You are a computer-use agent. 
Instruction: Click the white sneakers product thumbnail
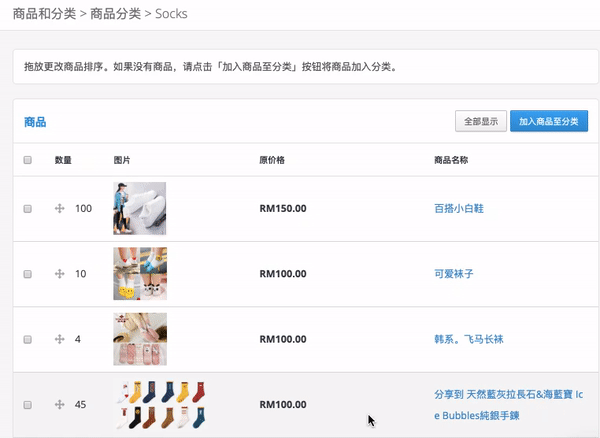pyautogui.click(x=140, y=208)
